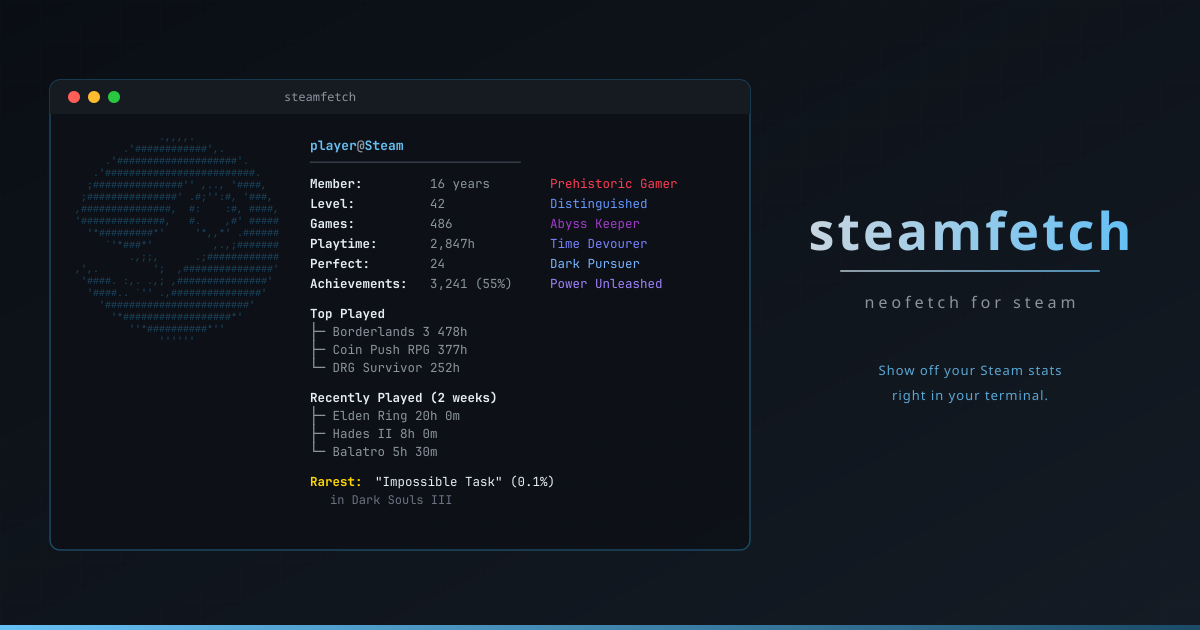Image resolution: width=1200 pixels, height=630 pixels.
Task: Click the steamfetch title bar label
Action: tap(320, 96)
